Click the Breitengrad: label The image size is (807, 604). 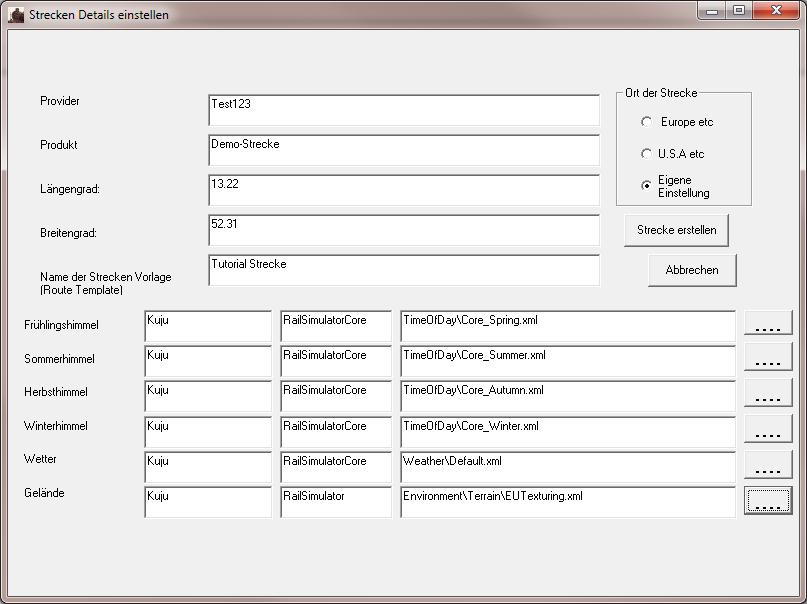pos(68,233)
